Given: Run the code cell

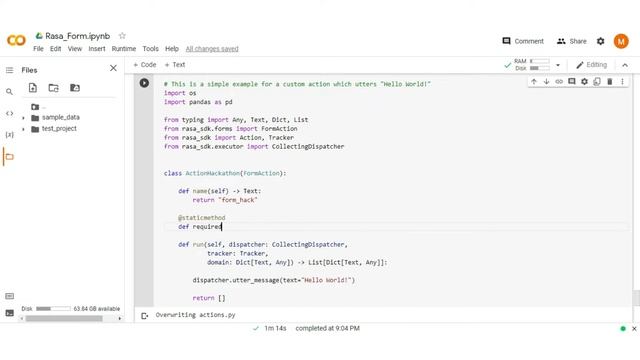Looking at the screenshot, I should [144, 83].
